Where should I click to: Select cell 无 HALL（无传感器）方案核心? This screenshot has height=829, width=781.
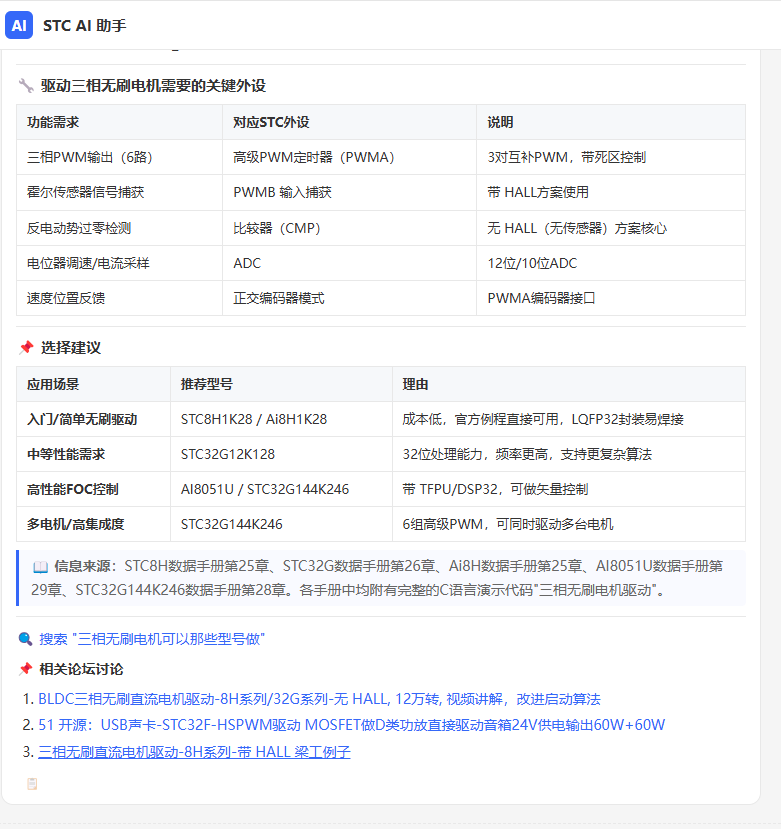click(611, 228)
